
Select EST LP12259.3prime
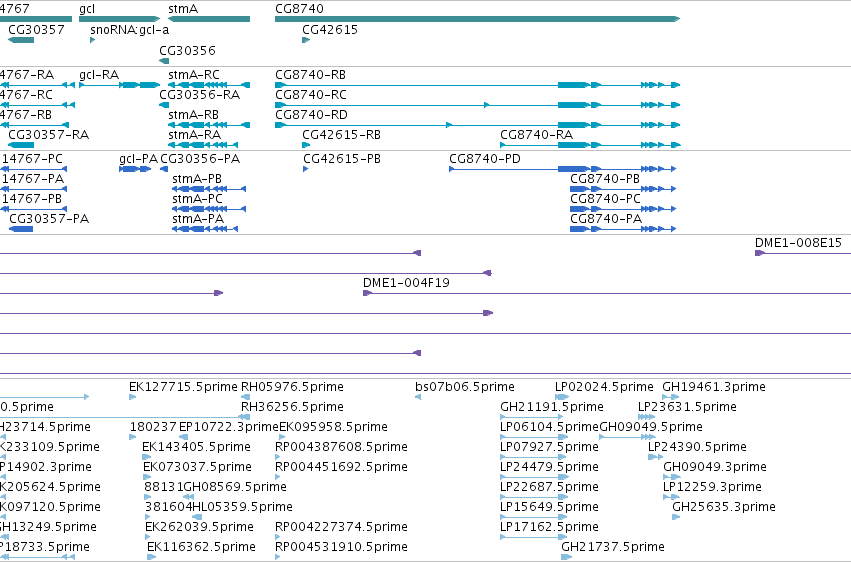(671, 497)
